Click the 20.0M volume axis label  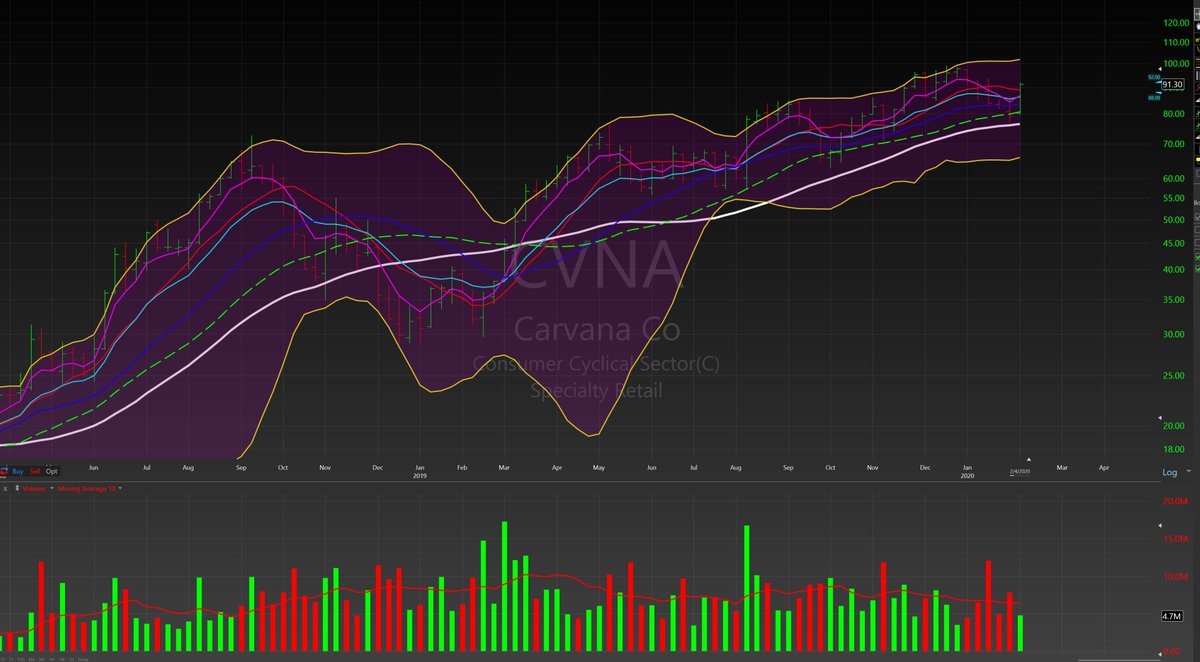1173,501
